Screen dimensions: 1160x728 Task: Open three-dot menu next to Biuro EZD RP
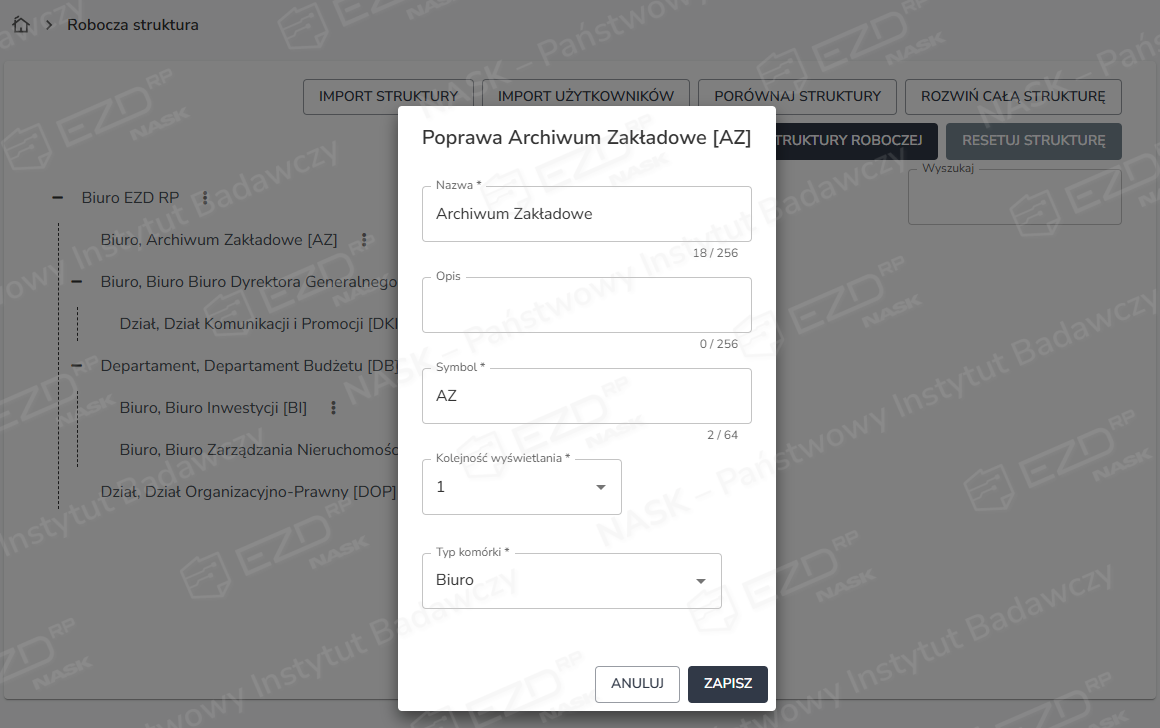[x=205, y=198]
